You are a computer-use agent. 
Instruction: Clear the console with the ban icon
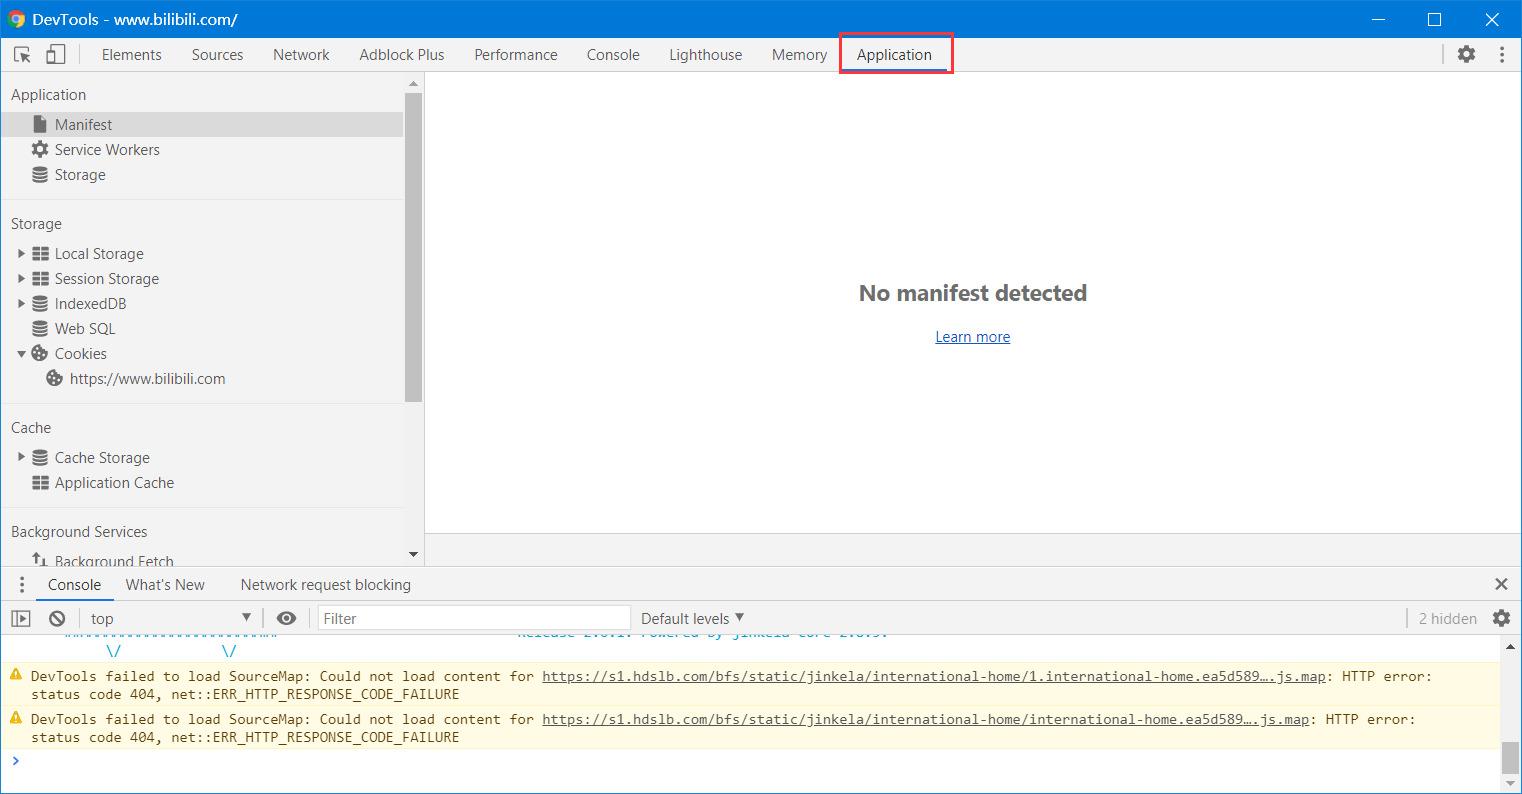[57, 618]
